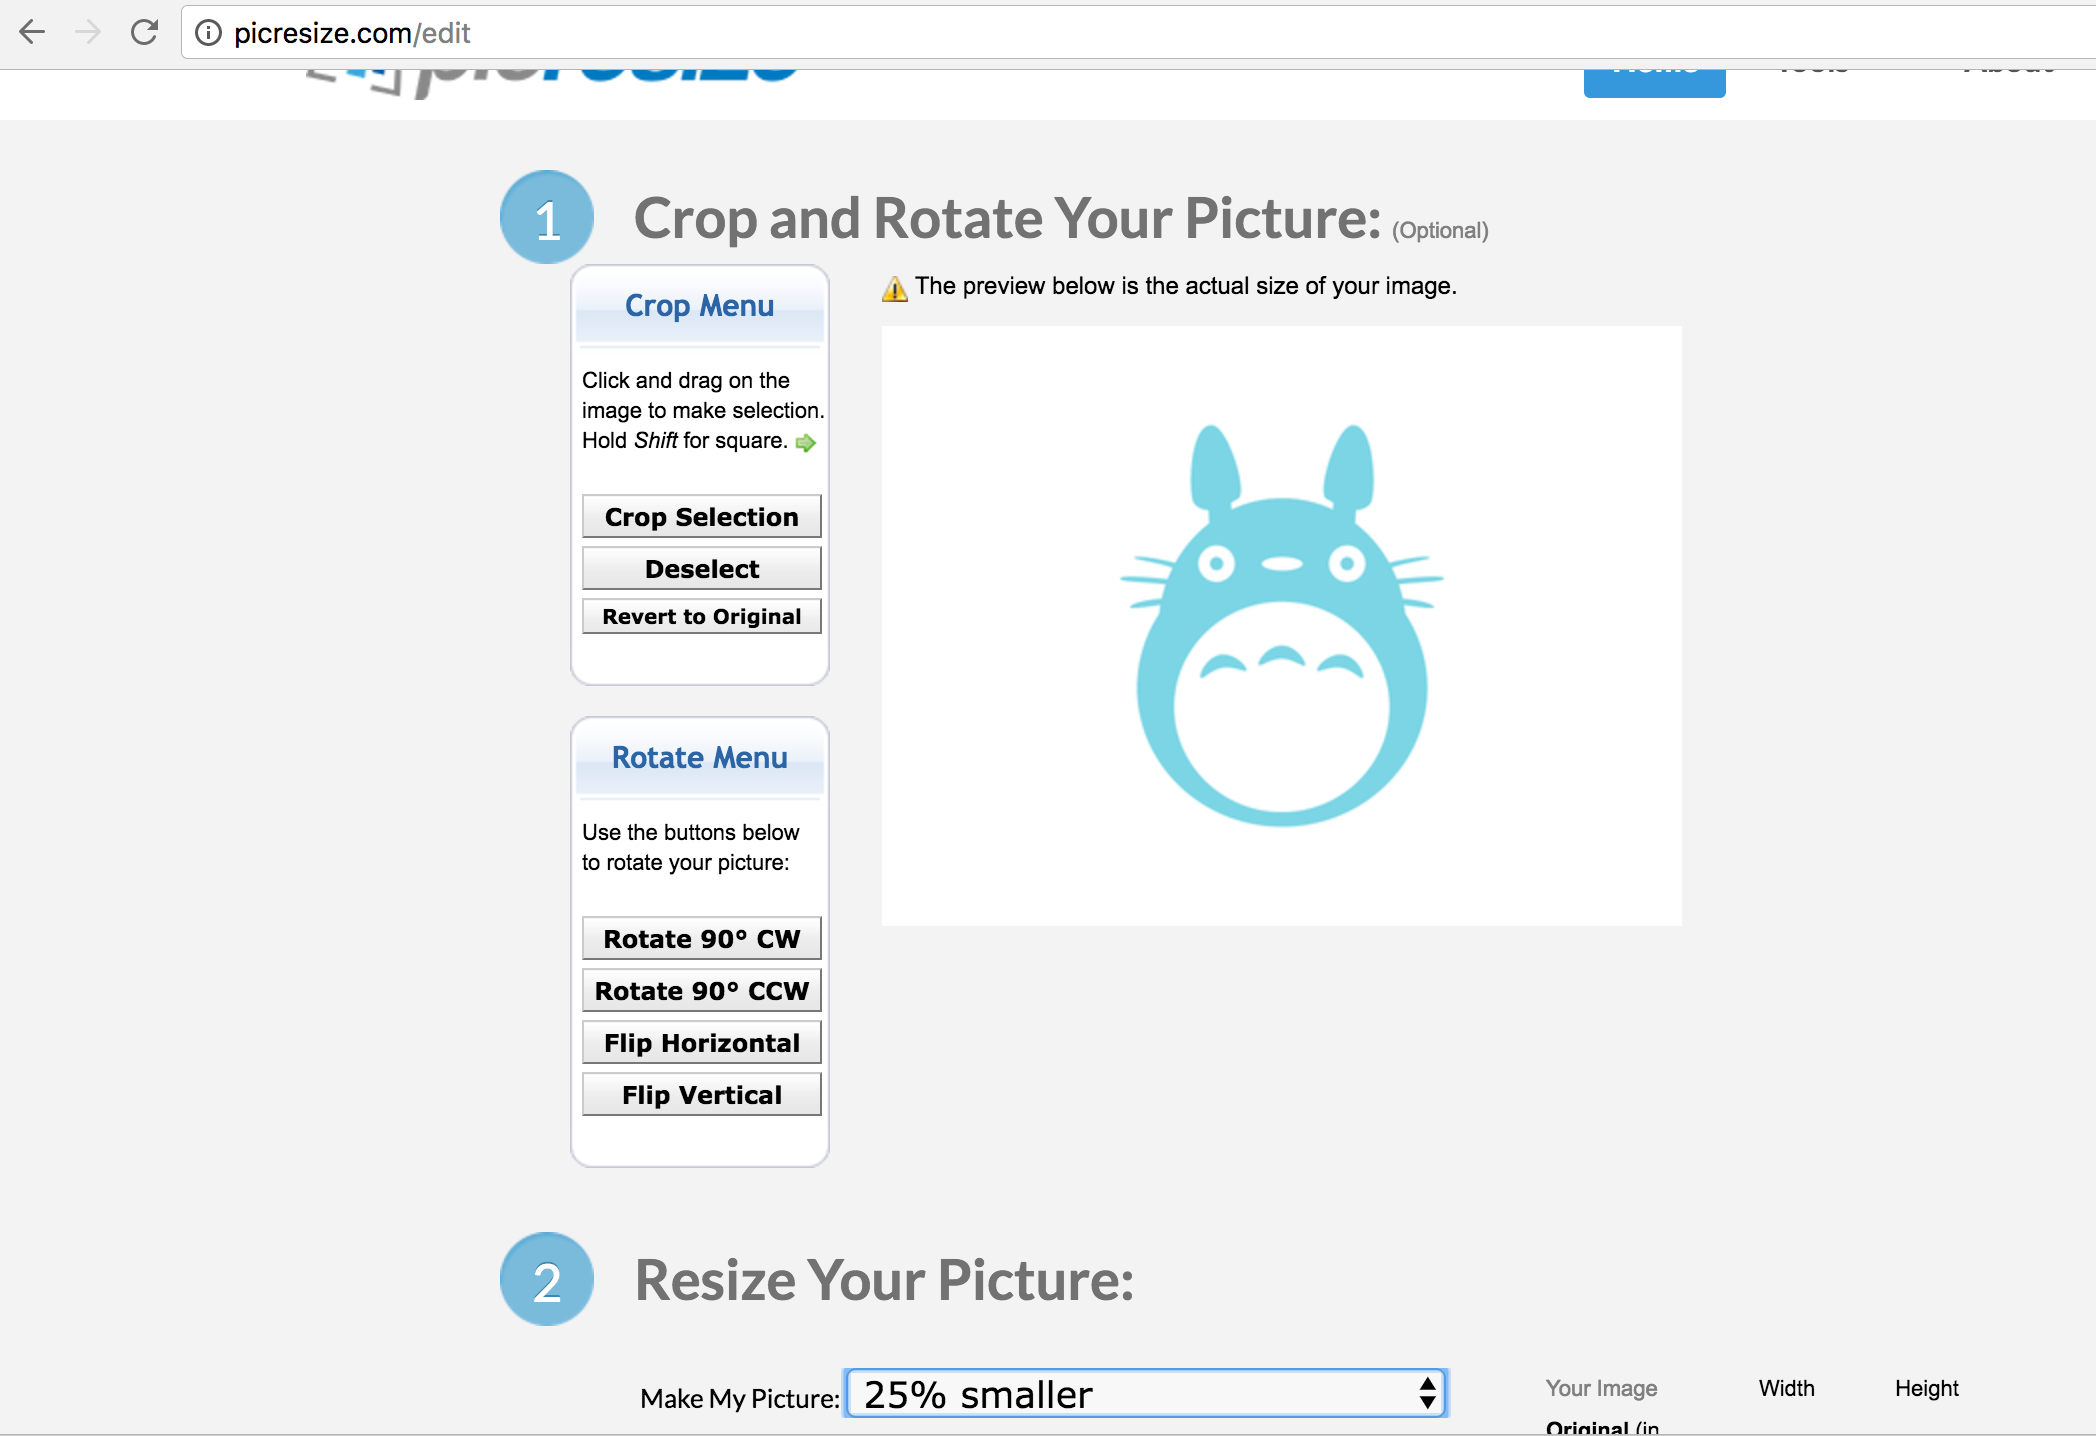The height and width of the screenshot is (1436, 2096).
Task: Click the warning triangle icon by preview note
Action: (895, 288)
